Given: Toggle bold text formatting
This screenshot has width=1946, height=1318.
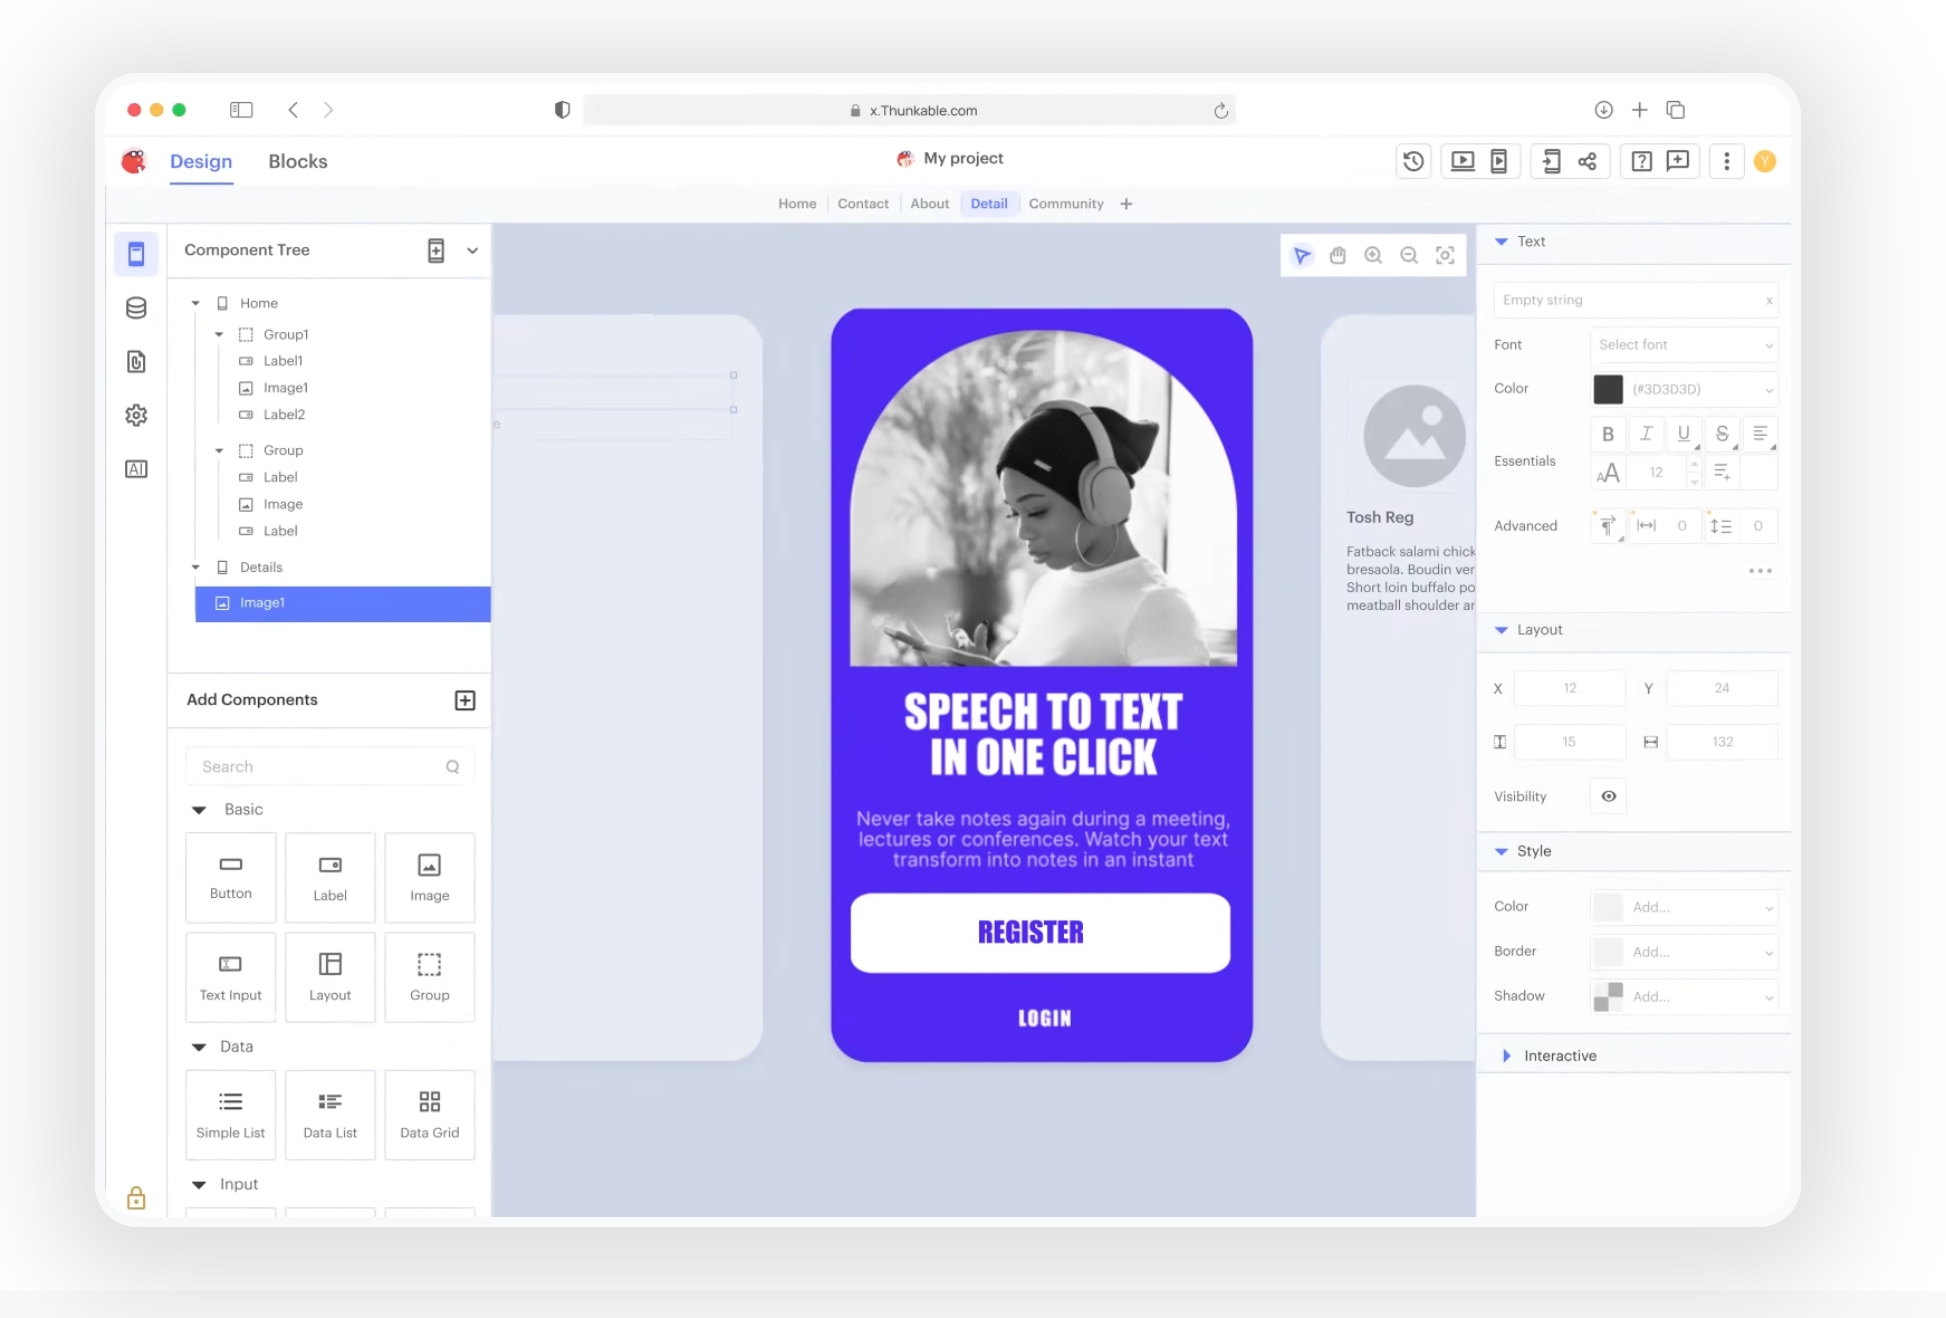Looking at the screenshot, I should coord(1608,434).
